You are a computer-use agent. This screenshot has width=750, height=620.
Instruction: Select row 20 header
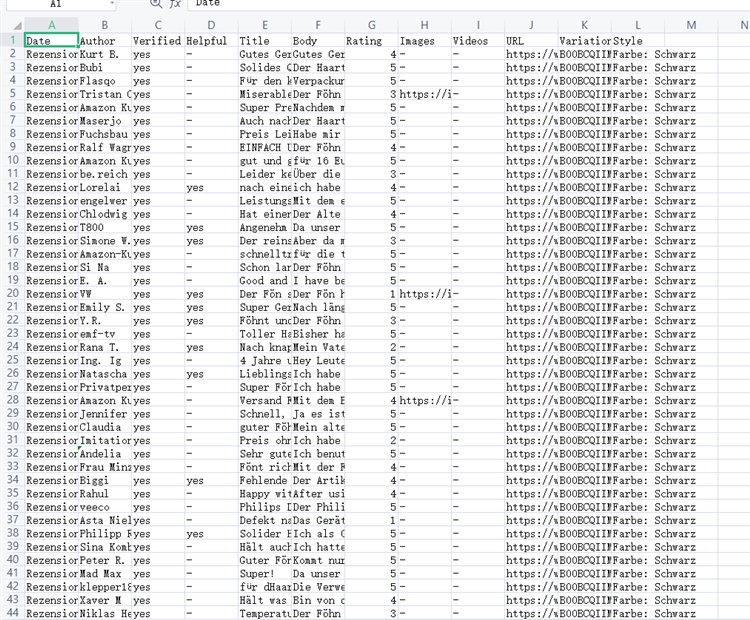point(11,294)
